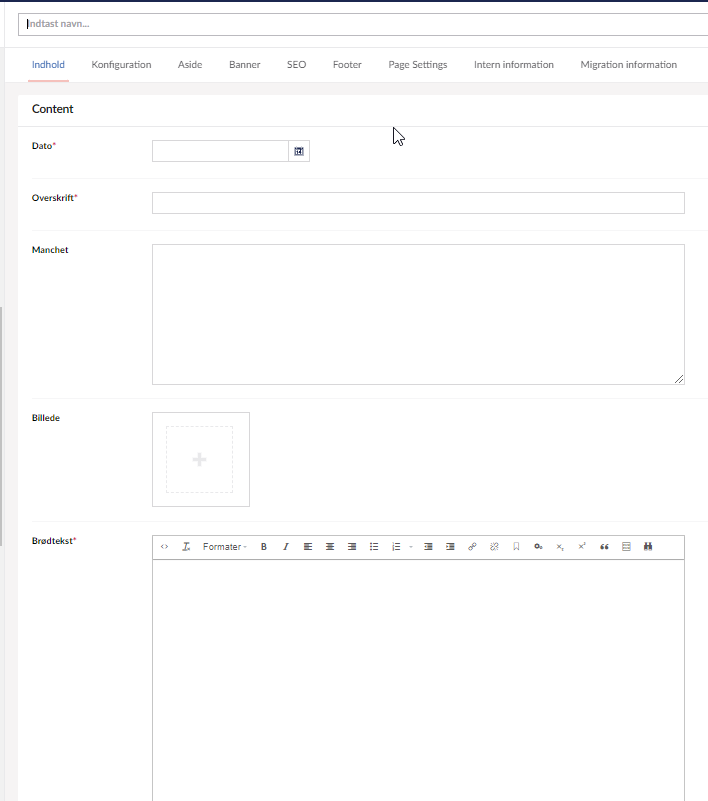Click the insert link icon
The height and width of the screenshot is (801, 708).
click(x=472, y=547)
